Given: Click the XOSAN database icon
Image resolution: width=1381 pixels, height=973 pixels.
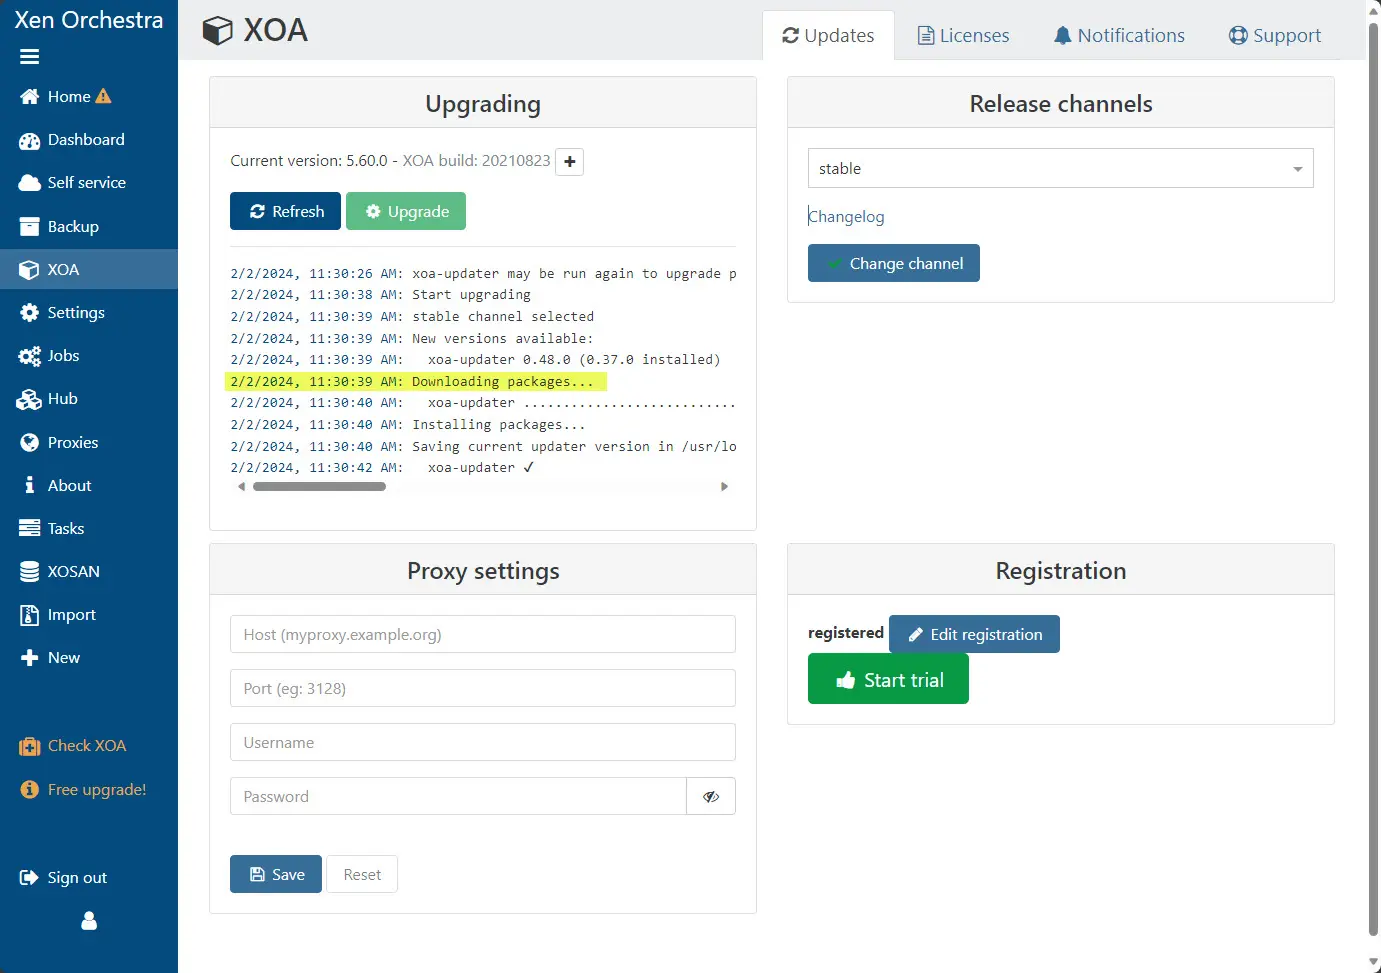Looking at the screenshot, I should pyautogui.click(x=30, y=572).
